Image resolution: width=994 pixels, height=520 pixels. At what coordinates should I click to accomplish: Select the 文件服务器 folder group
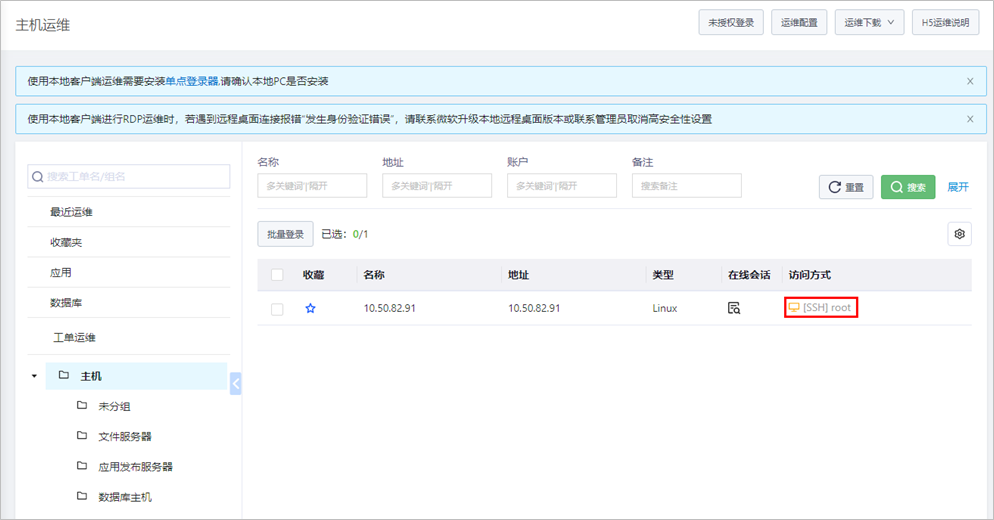point(125,436)
